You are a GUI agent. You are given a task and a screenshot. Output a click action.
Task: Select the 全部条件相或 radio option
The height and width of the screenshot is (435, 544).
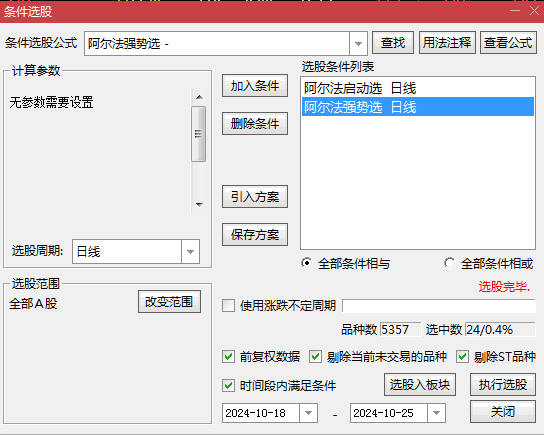point(450,263)
